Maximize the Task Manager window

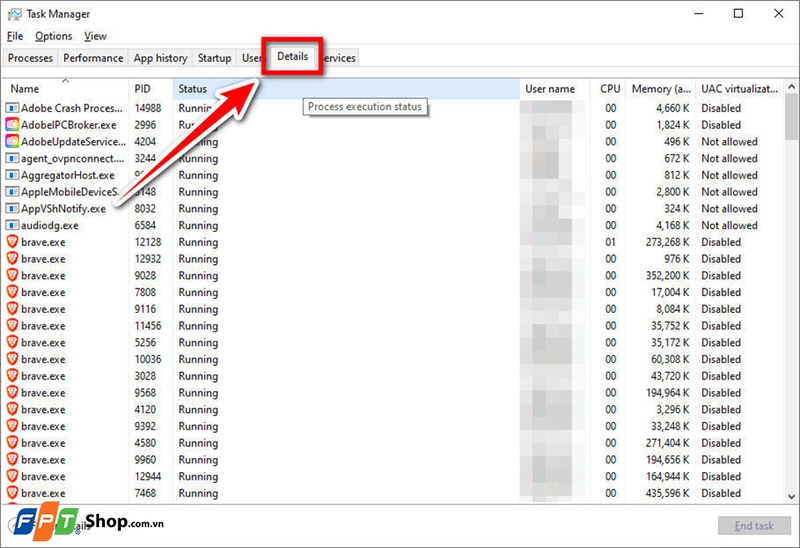(x=738, y=14)
